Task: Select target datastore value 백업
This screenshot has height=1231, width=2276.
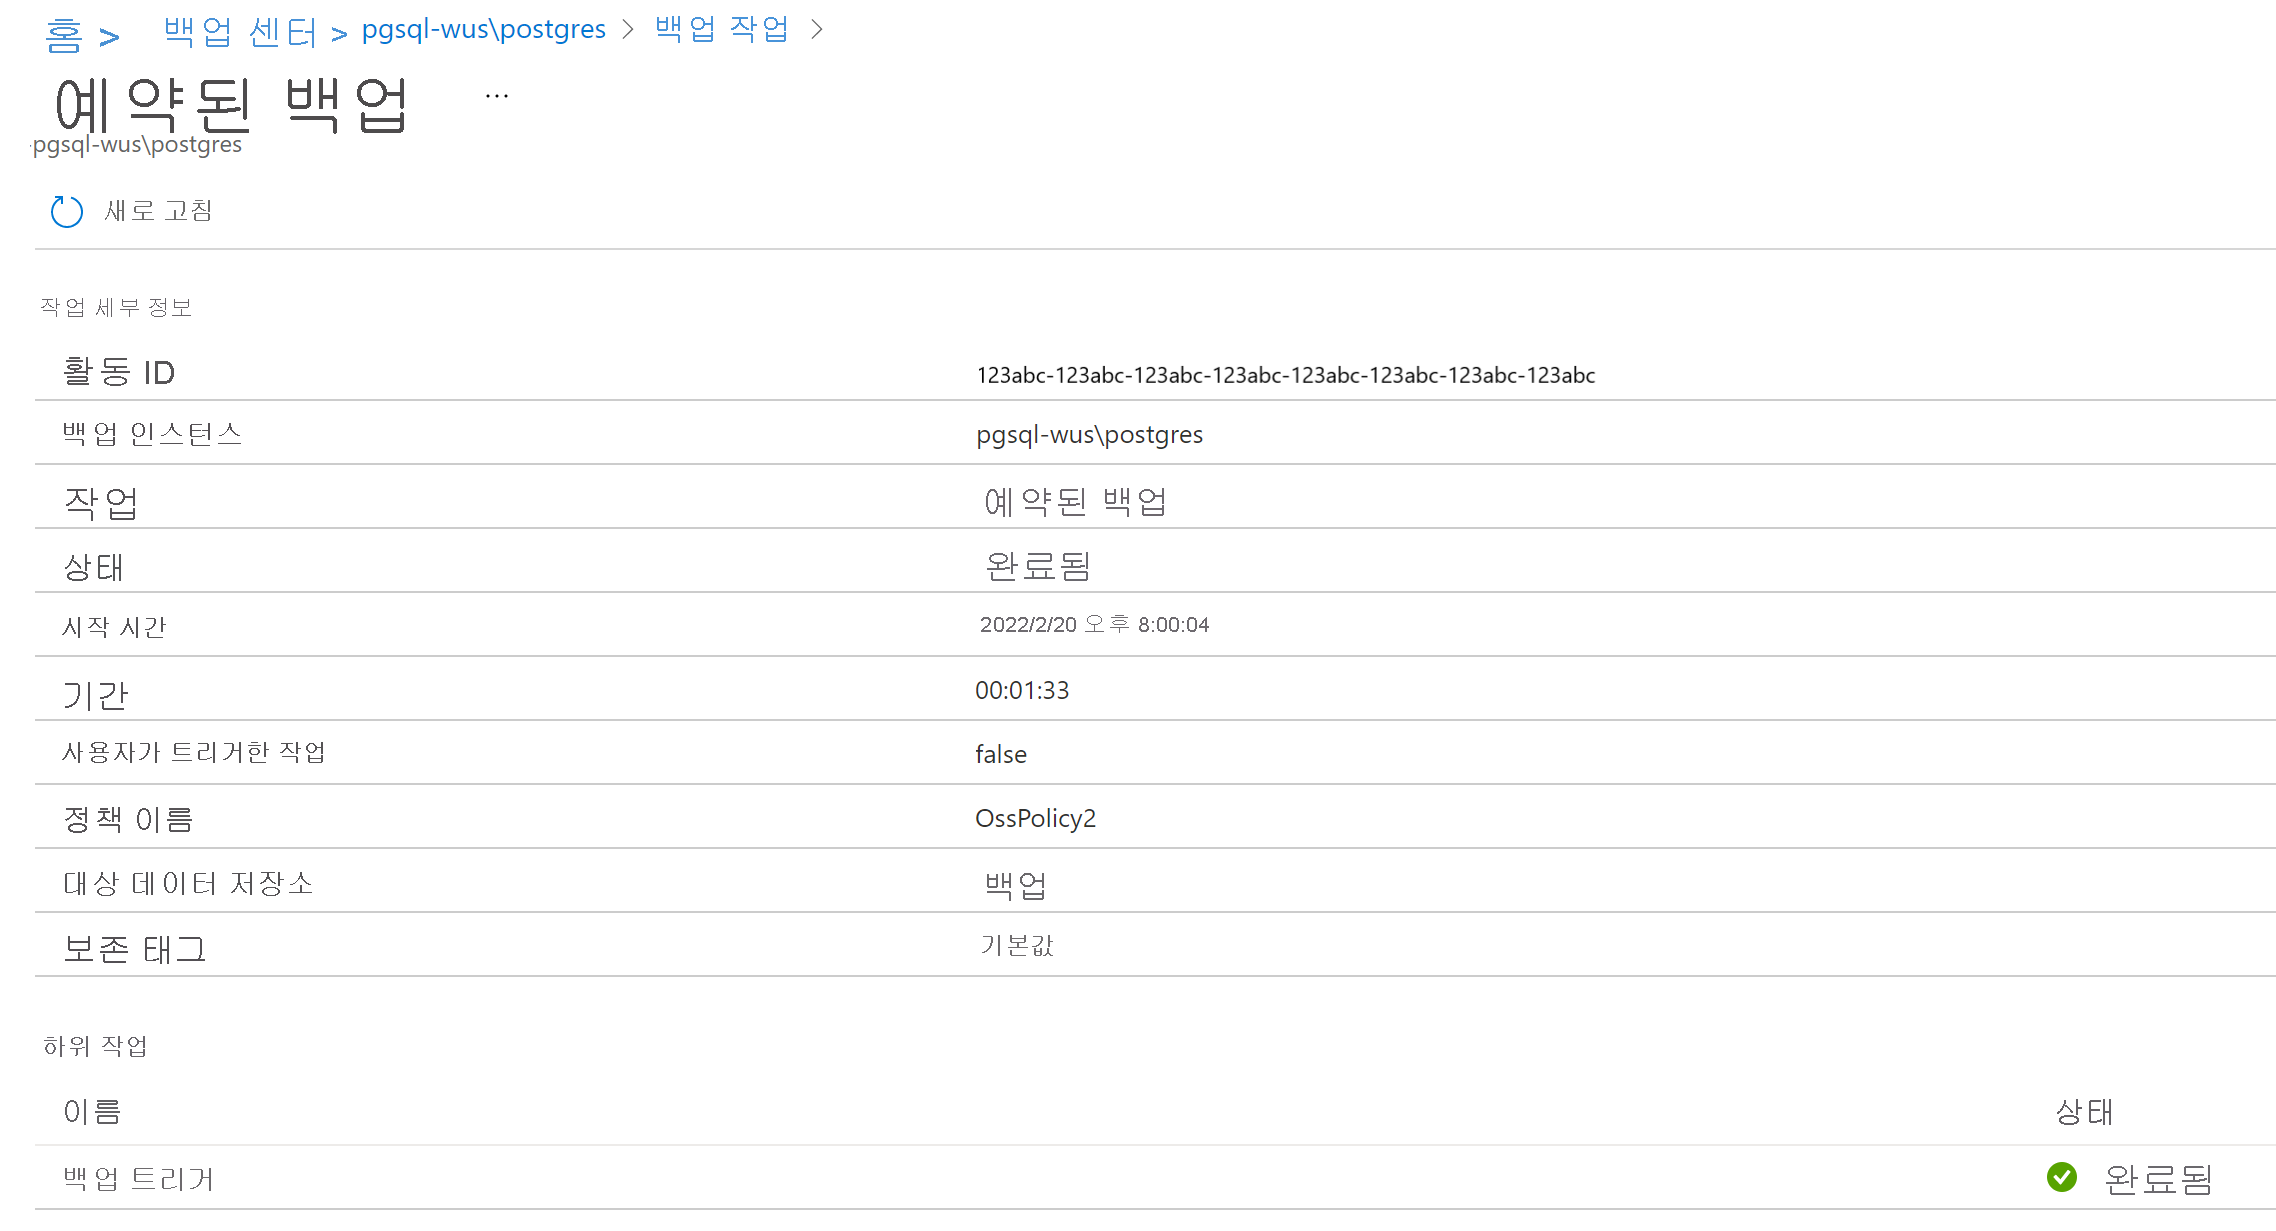Action: 1015,885
